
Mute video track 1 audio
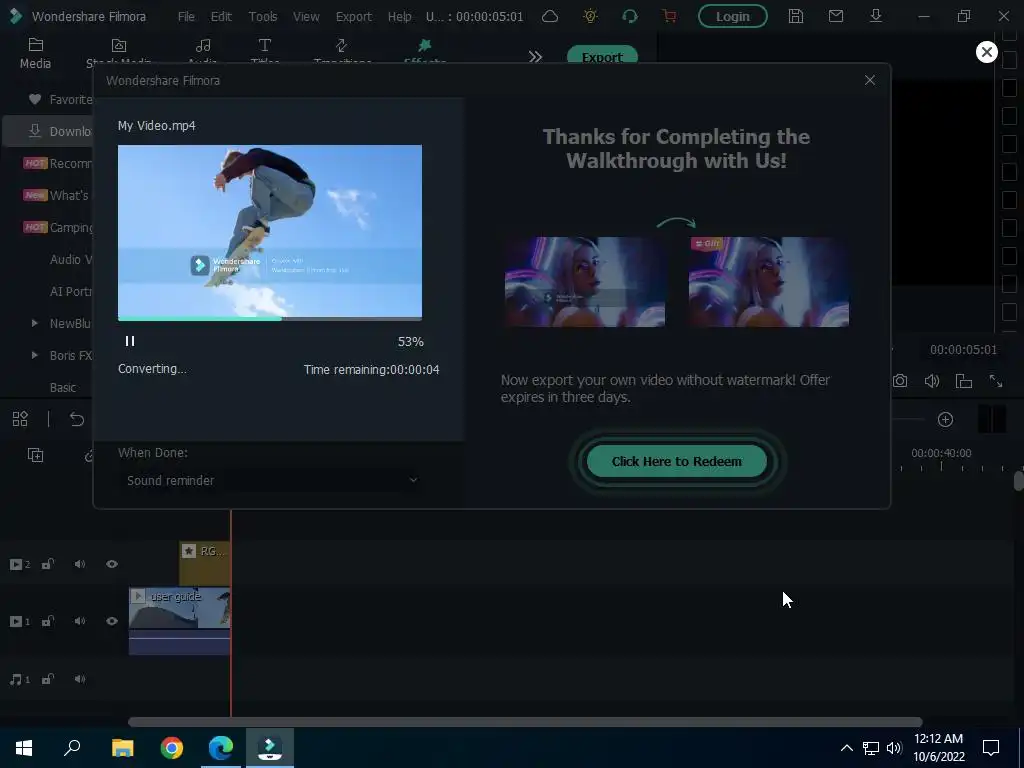(x=80, y=621)
